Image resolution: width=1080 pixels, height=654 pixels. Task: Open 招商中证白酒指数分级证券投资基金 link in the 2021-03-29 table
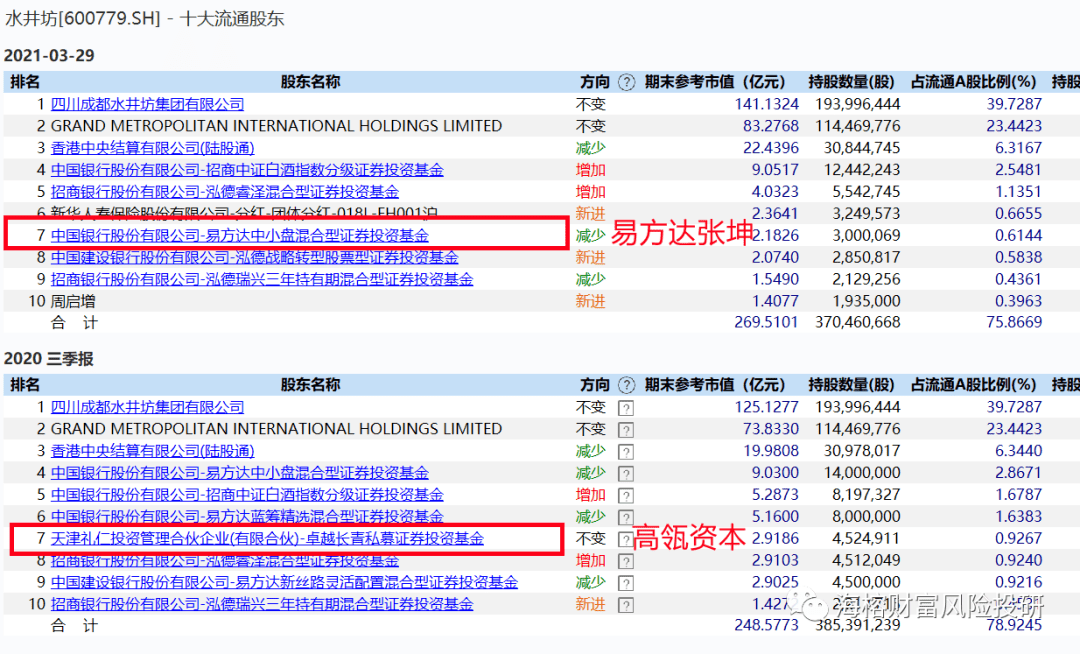(x=247, y=170)
